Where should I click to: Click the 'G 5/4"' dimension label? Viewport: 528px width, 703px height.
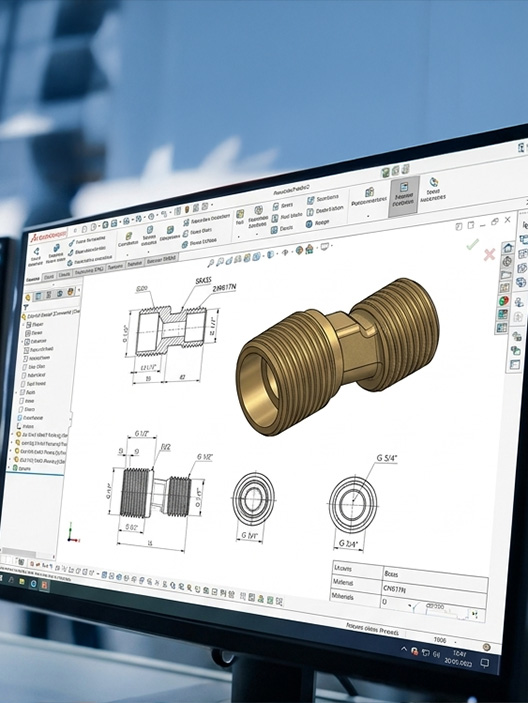[x=386, y=458]
